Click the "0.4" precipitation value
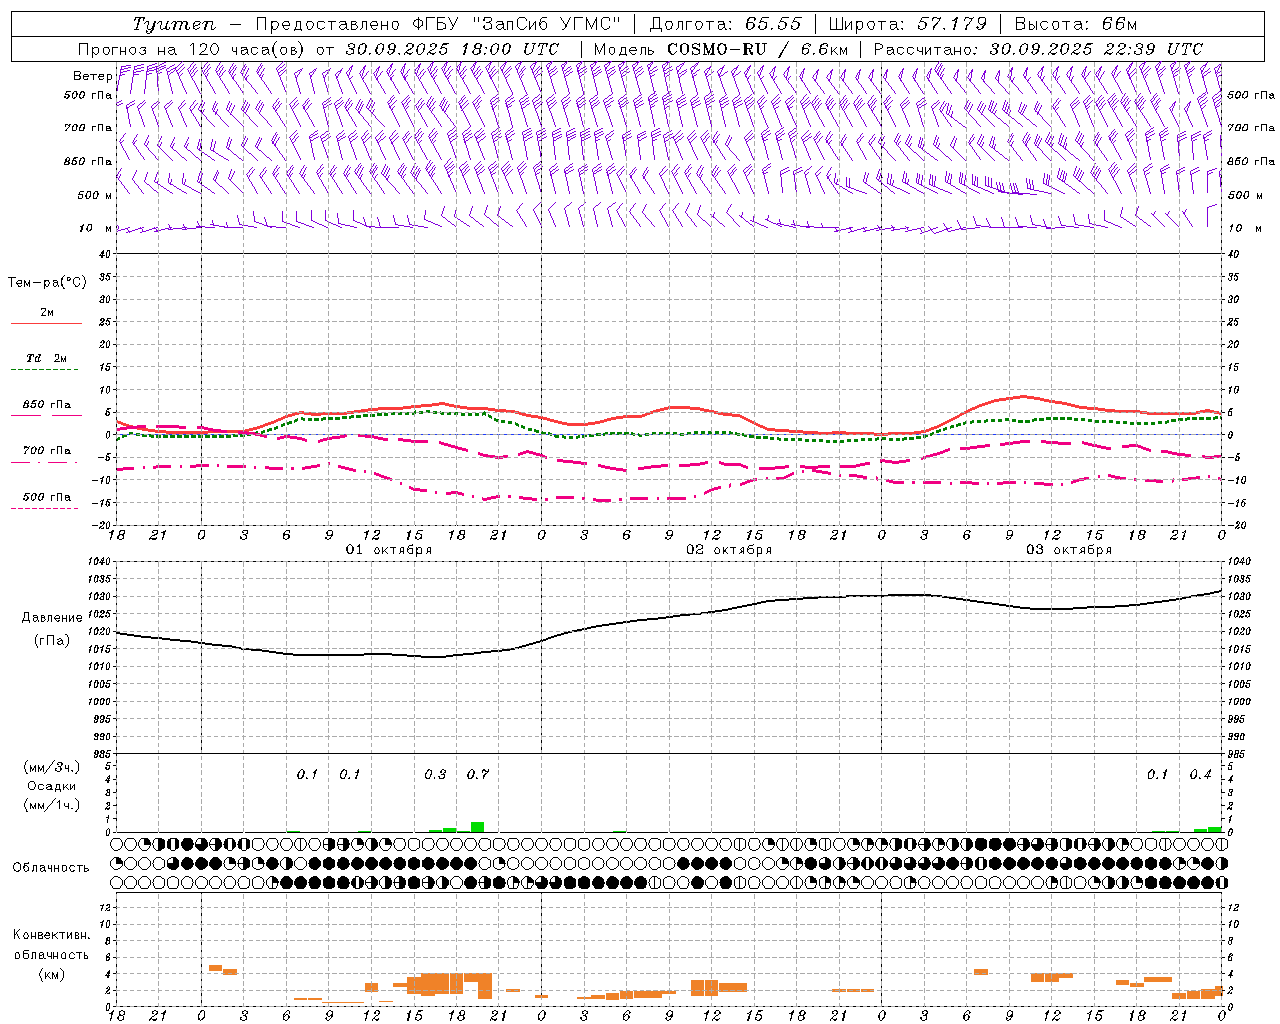 [x=1200, y=774]
